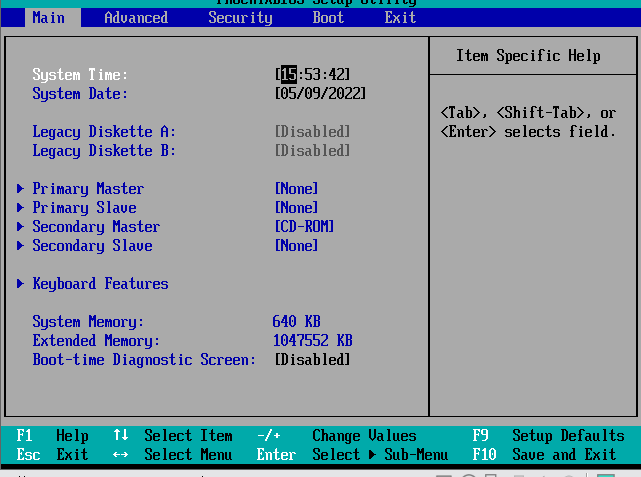Click the Secondary Slave [None] value
The image size is (641, 477).
coord(296,246)
